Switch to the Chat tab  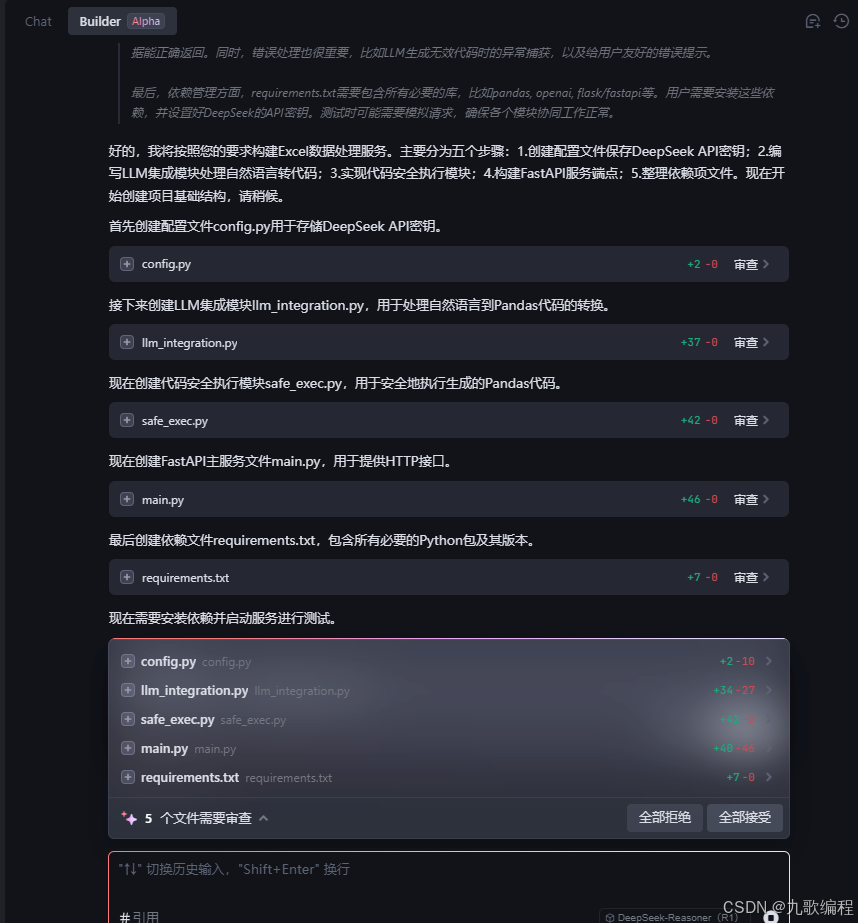[x=38, y=21]
